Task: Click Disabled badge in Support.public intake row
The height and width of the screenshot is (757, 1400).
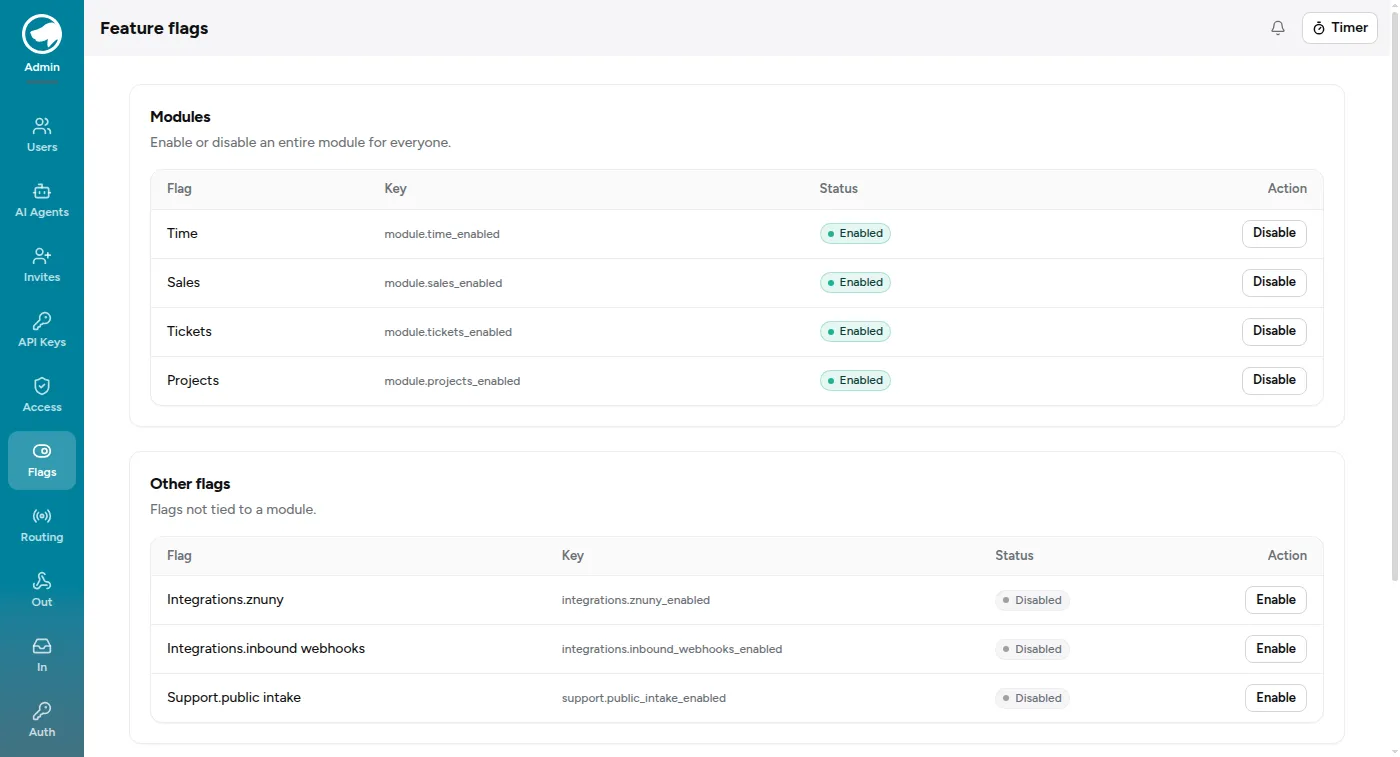Action: 1032,698
